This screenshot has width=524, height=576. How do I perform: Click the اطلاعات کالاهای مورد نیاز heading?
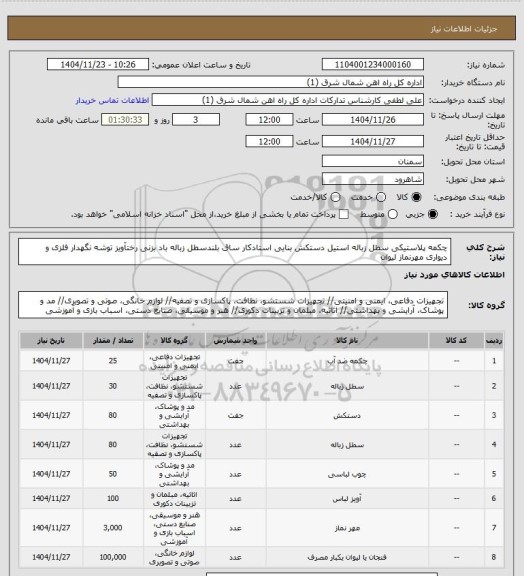pos(455,275)
